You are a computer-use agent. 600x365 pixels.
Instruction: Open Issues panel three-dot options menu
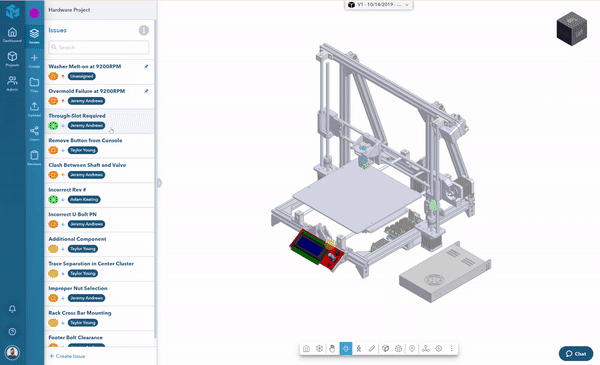[x=143, y=30]
